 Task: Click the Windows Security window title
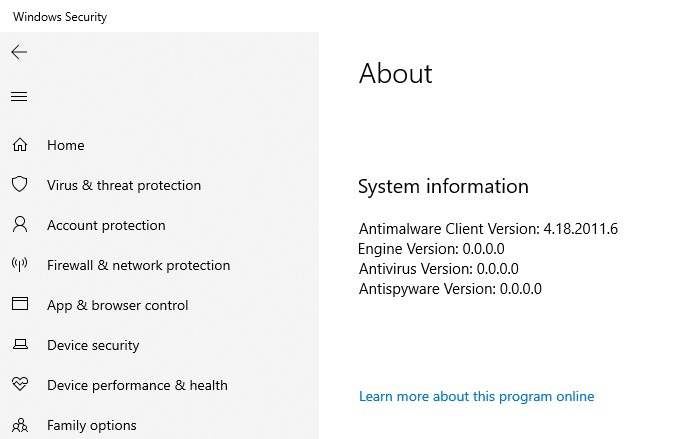pyautogui.click(x=60, y=17)
